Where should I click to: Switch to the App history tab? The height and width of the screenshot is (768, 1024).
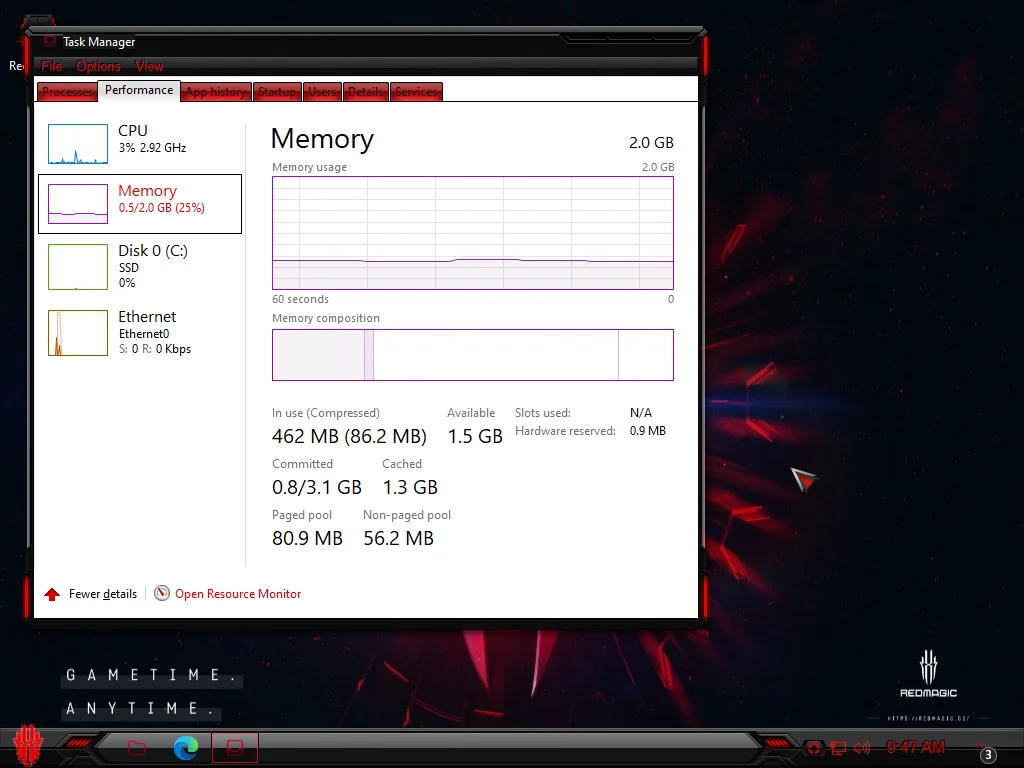click(x=216, y=92)
